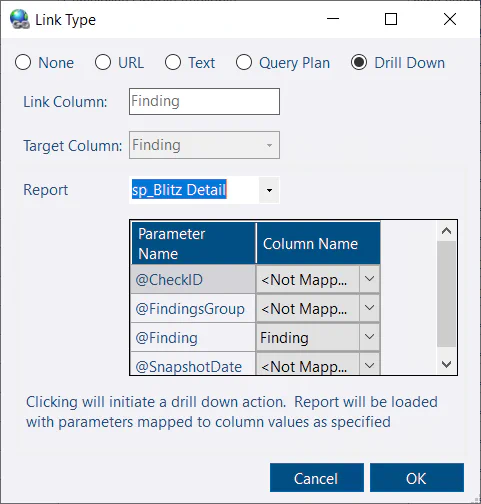
Task: Click the Parameter Name column header
Action: (x=194, y=243)
